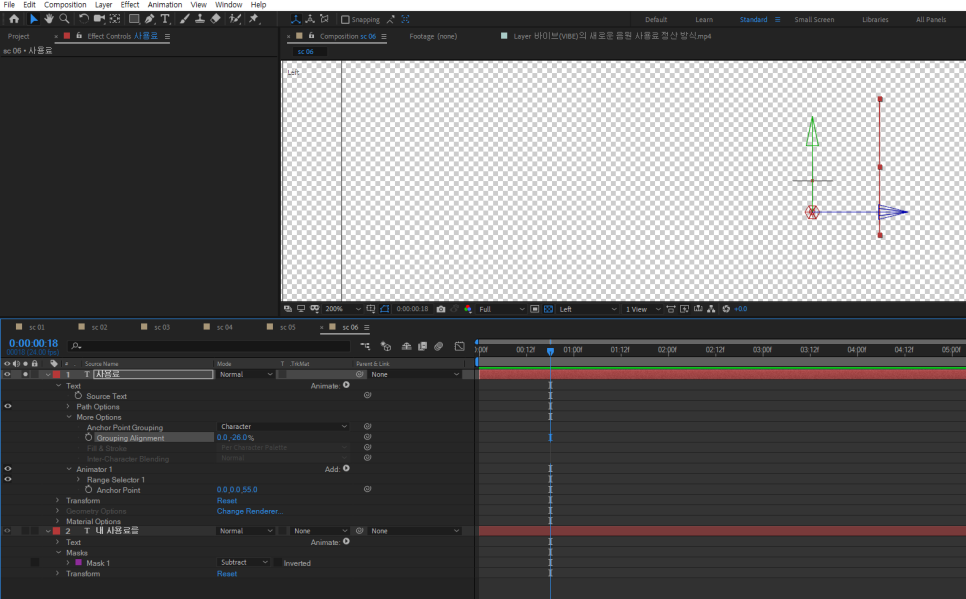Reset layer 1 Transform properties

(227, 501)
